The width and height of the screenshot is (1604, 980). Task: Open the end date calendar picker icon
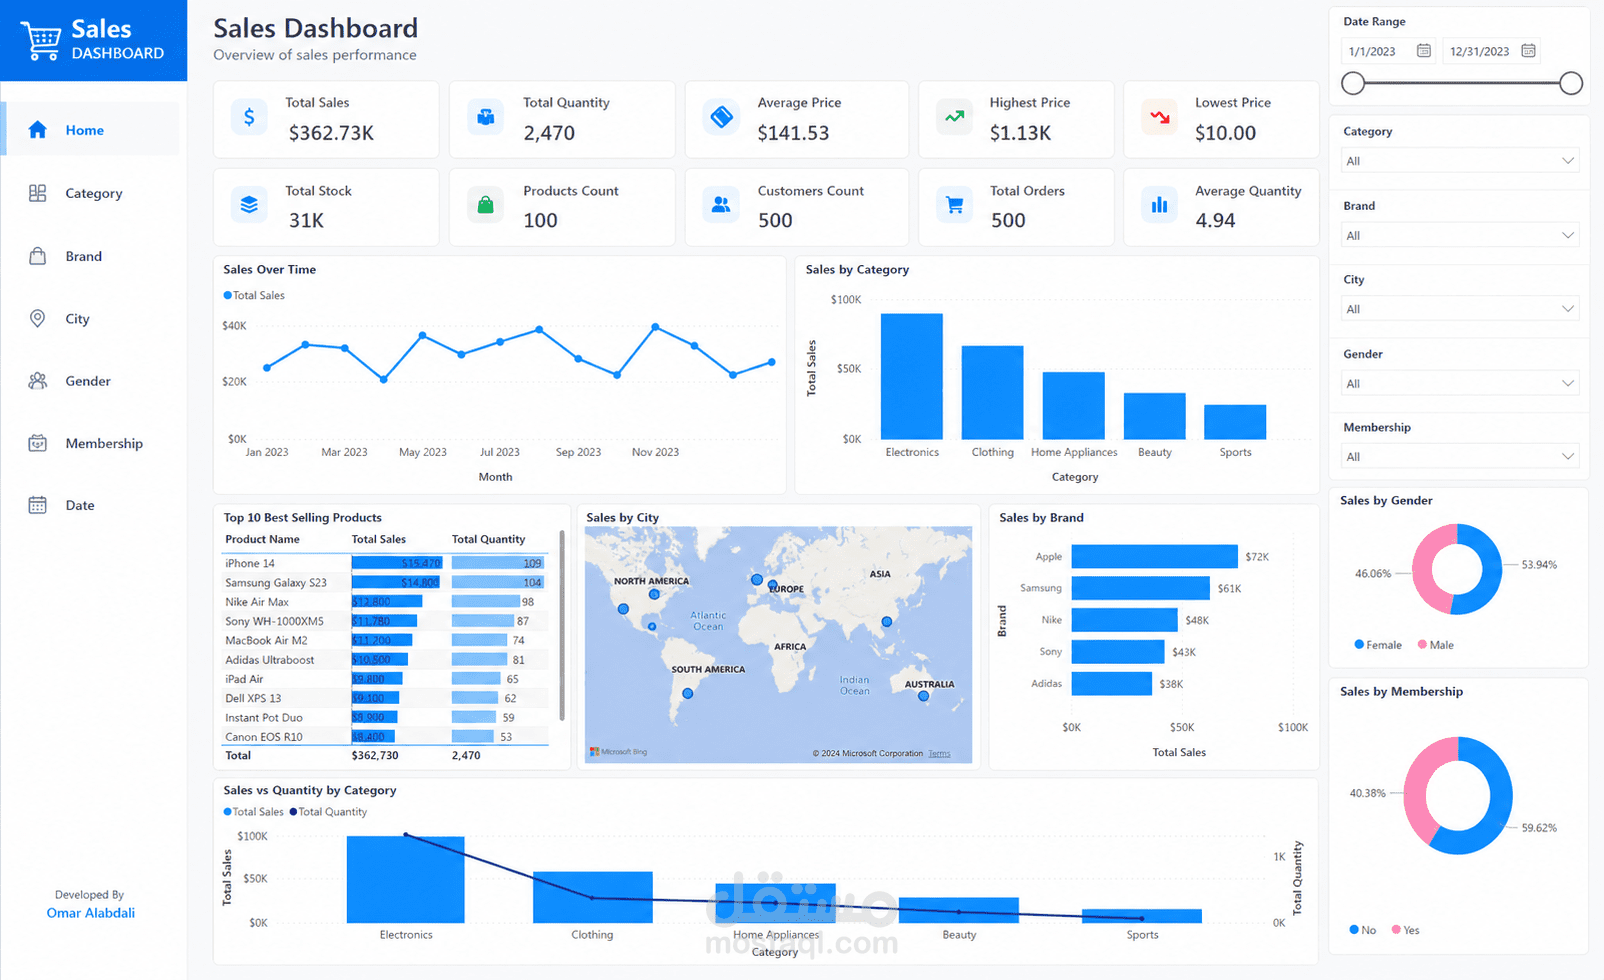pyautogui.click(x=1528, y=51)
